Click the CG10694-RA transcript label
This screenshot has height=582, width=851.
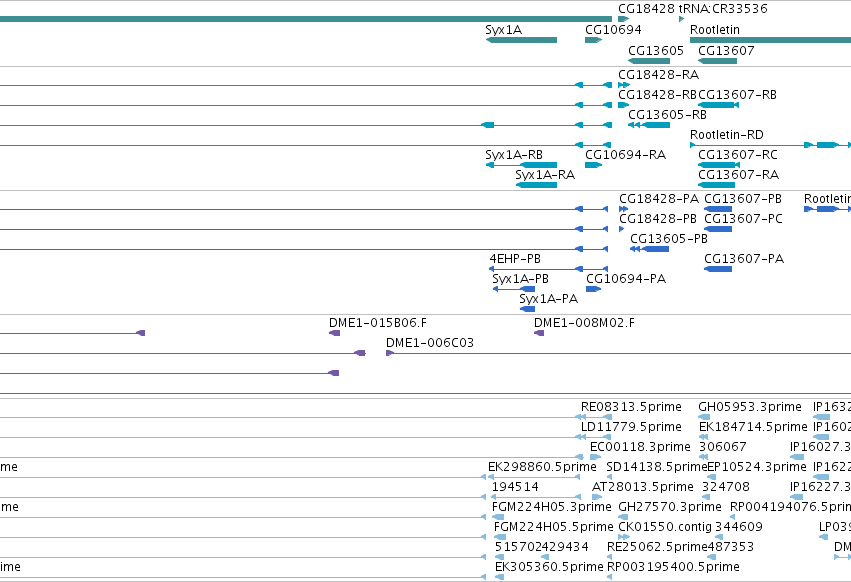click(x=625, y=155)
